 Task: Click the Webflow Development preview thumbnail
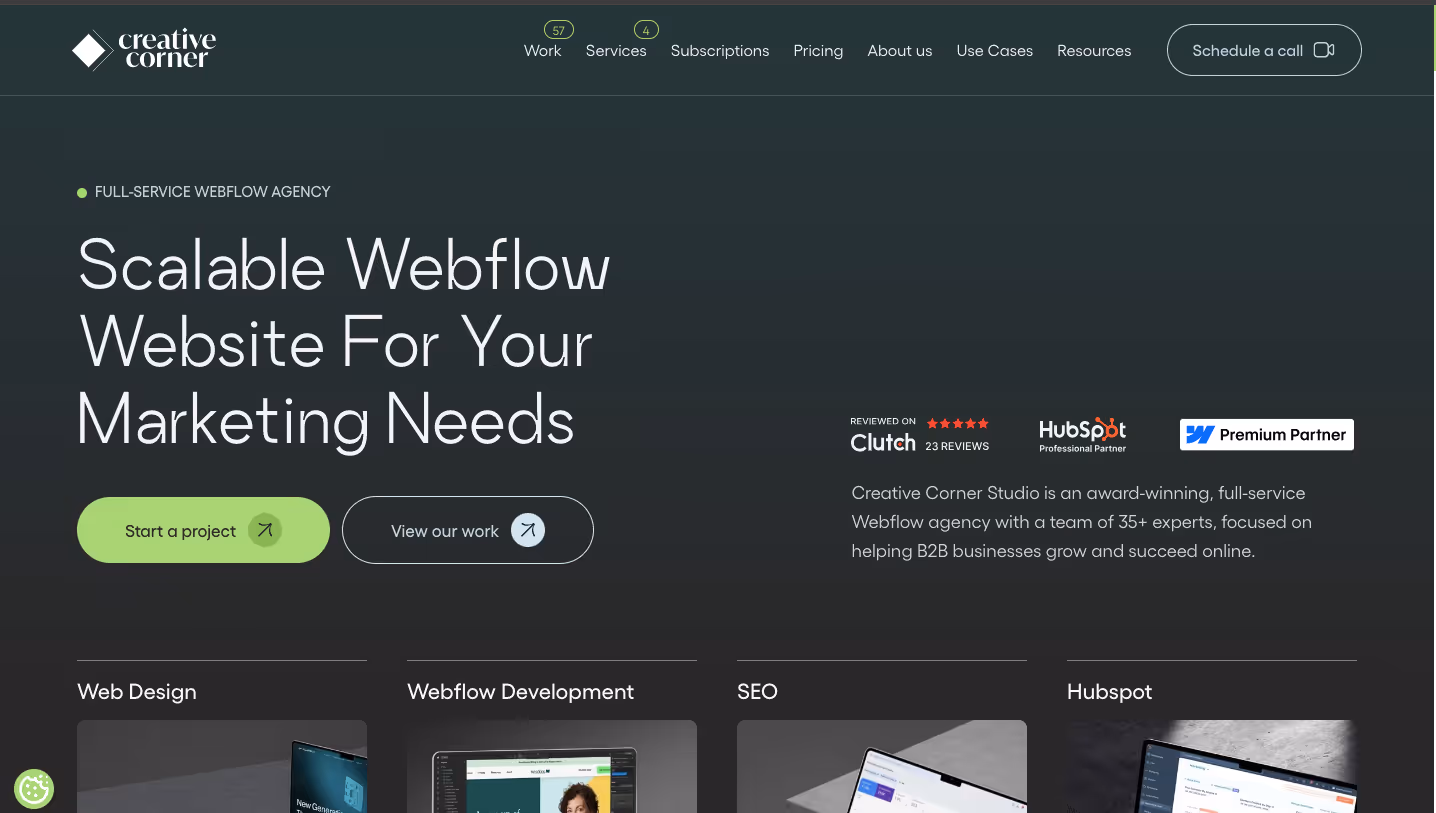(552, 766)
